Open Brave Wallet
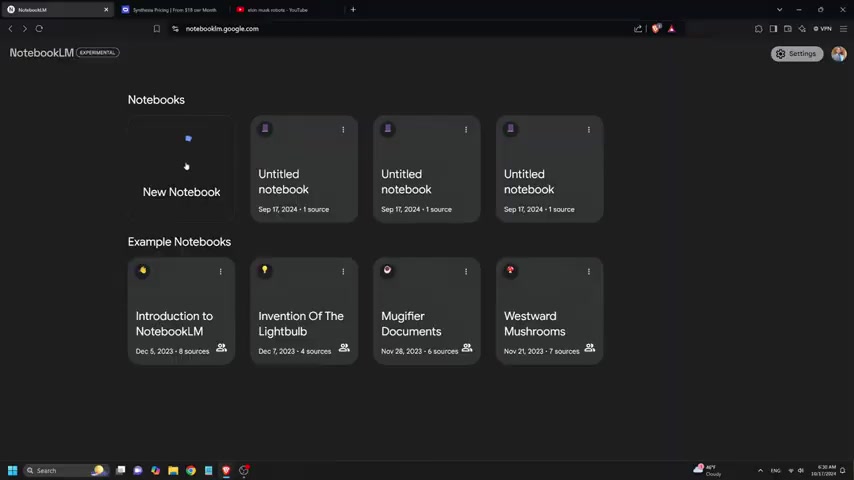Viewport: 854px width, 480px height. [x=788, y=29]
